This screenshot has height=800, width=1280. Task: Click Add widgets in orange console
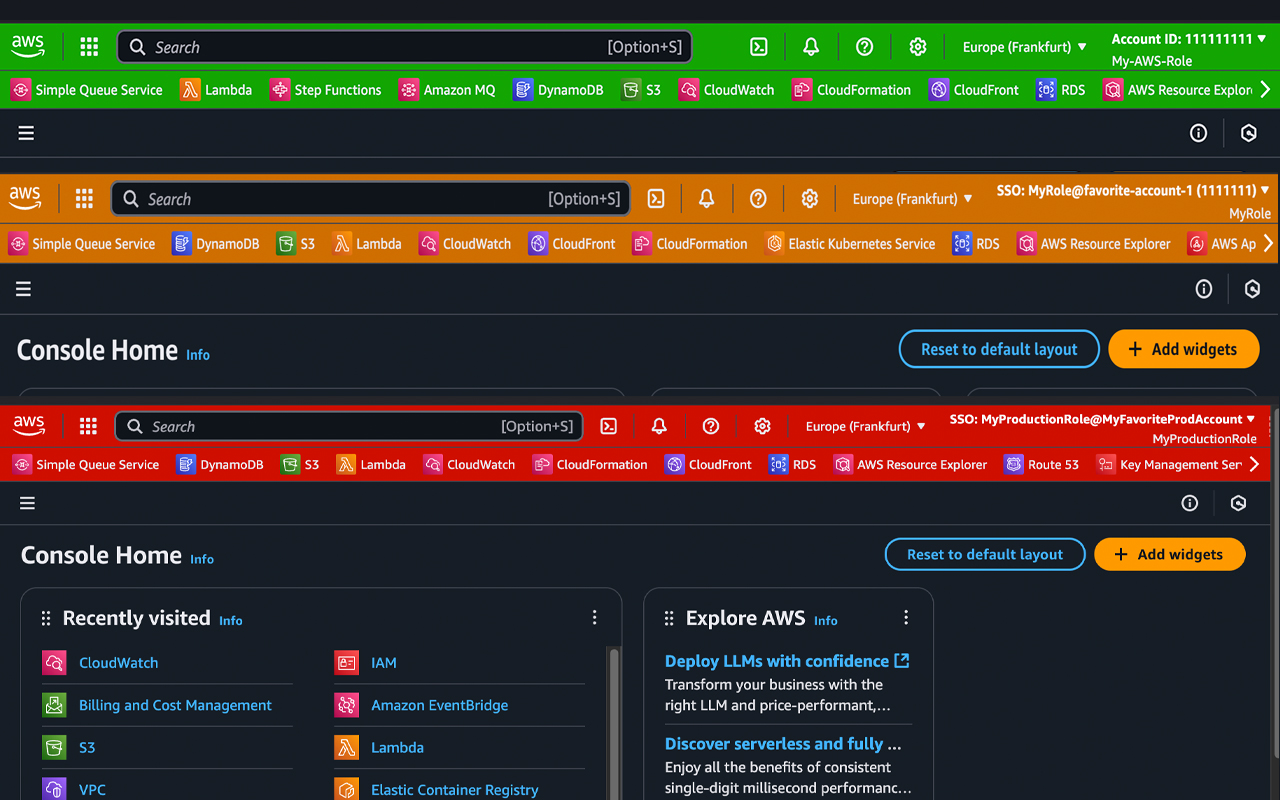tap(1183, 349)
